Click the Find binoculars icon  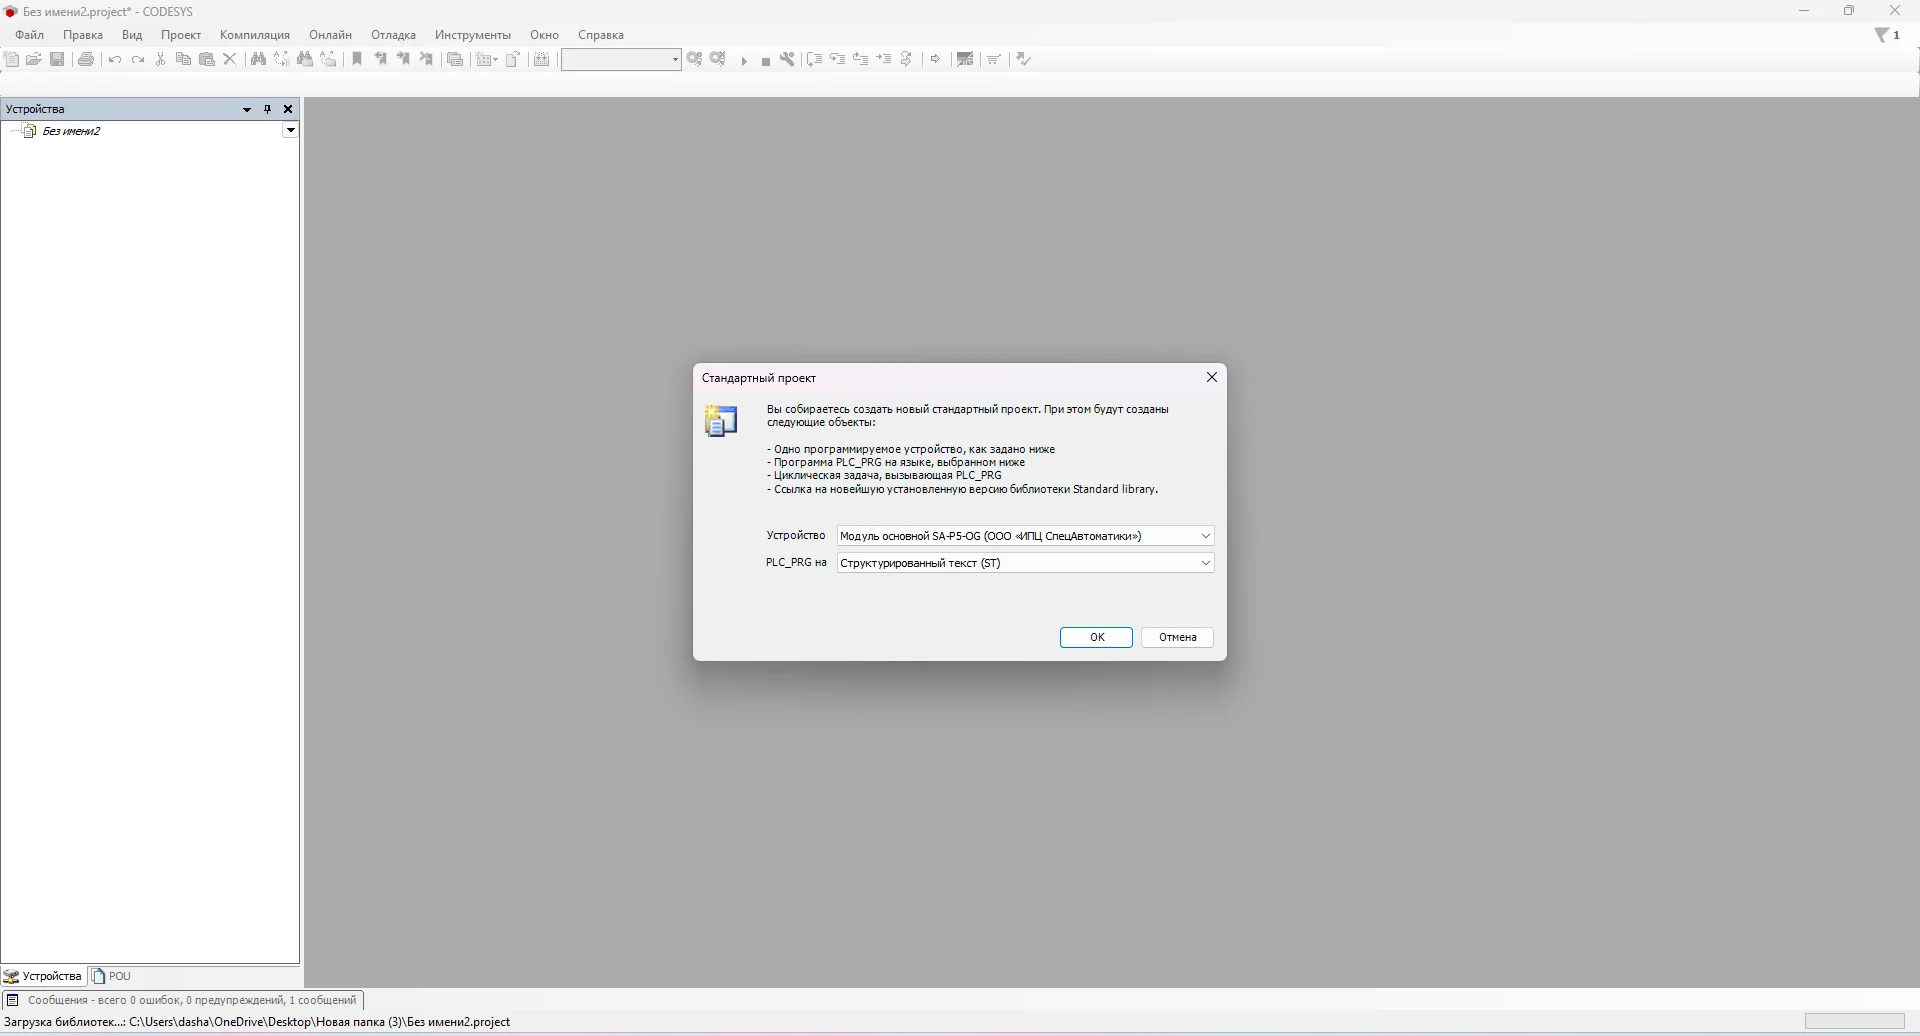click(258, 60)
